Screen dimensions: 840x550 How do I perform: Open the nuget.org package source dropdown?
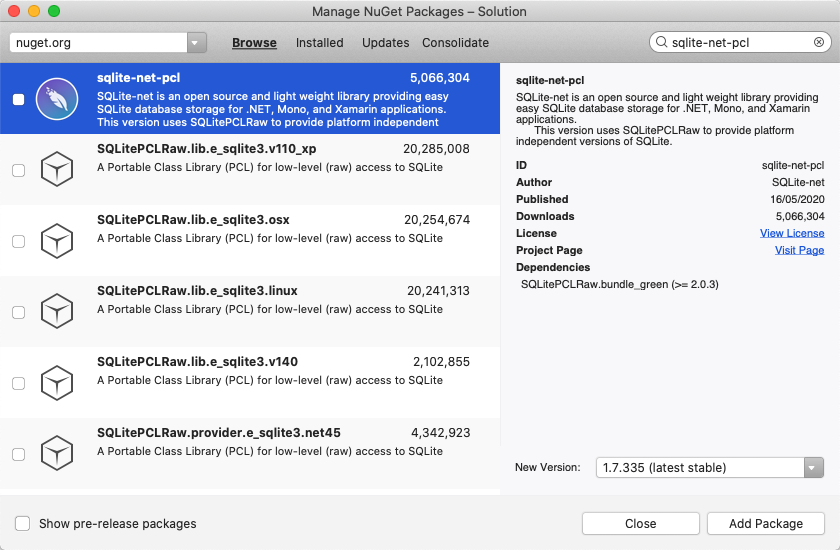[x=196, y=43]
